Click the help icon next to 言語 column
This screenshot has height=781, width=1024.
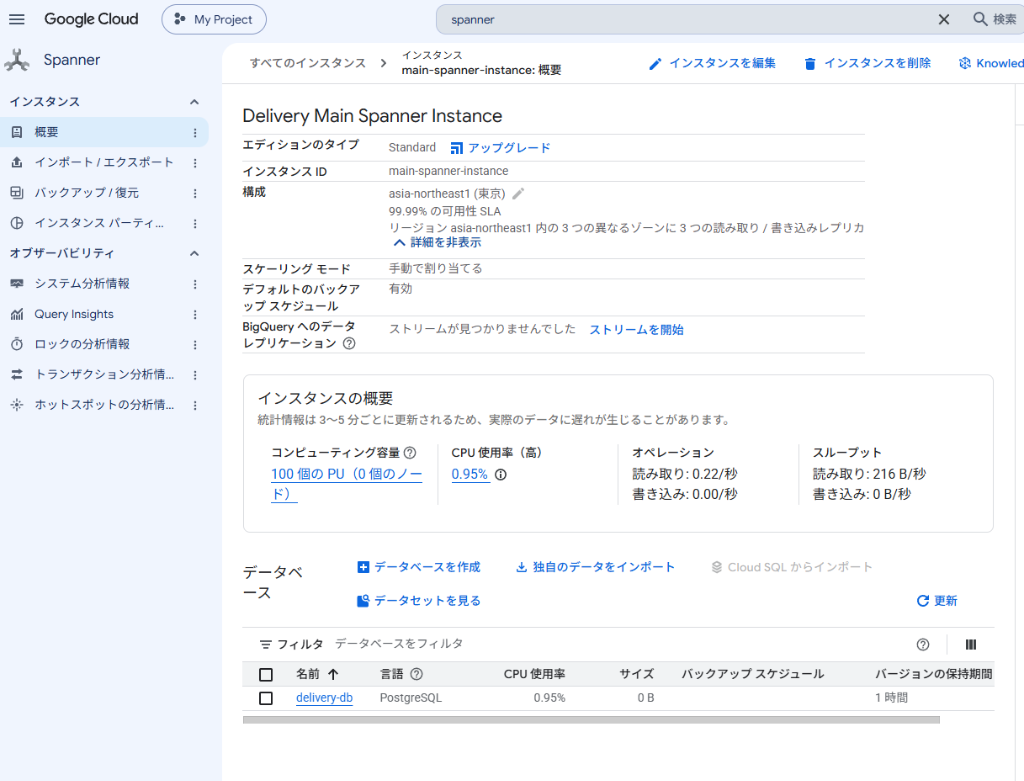pos(417,674)
